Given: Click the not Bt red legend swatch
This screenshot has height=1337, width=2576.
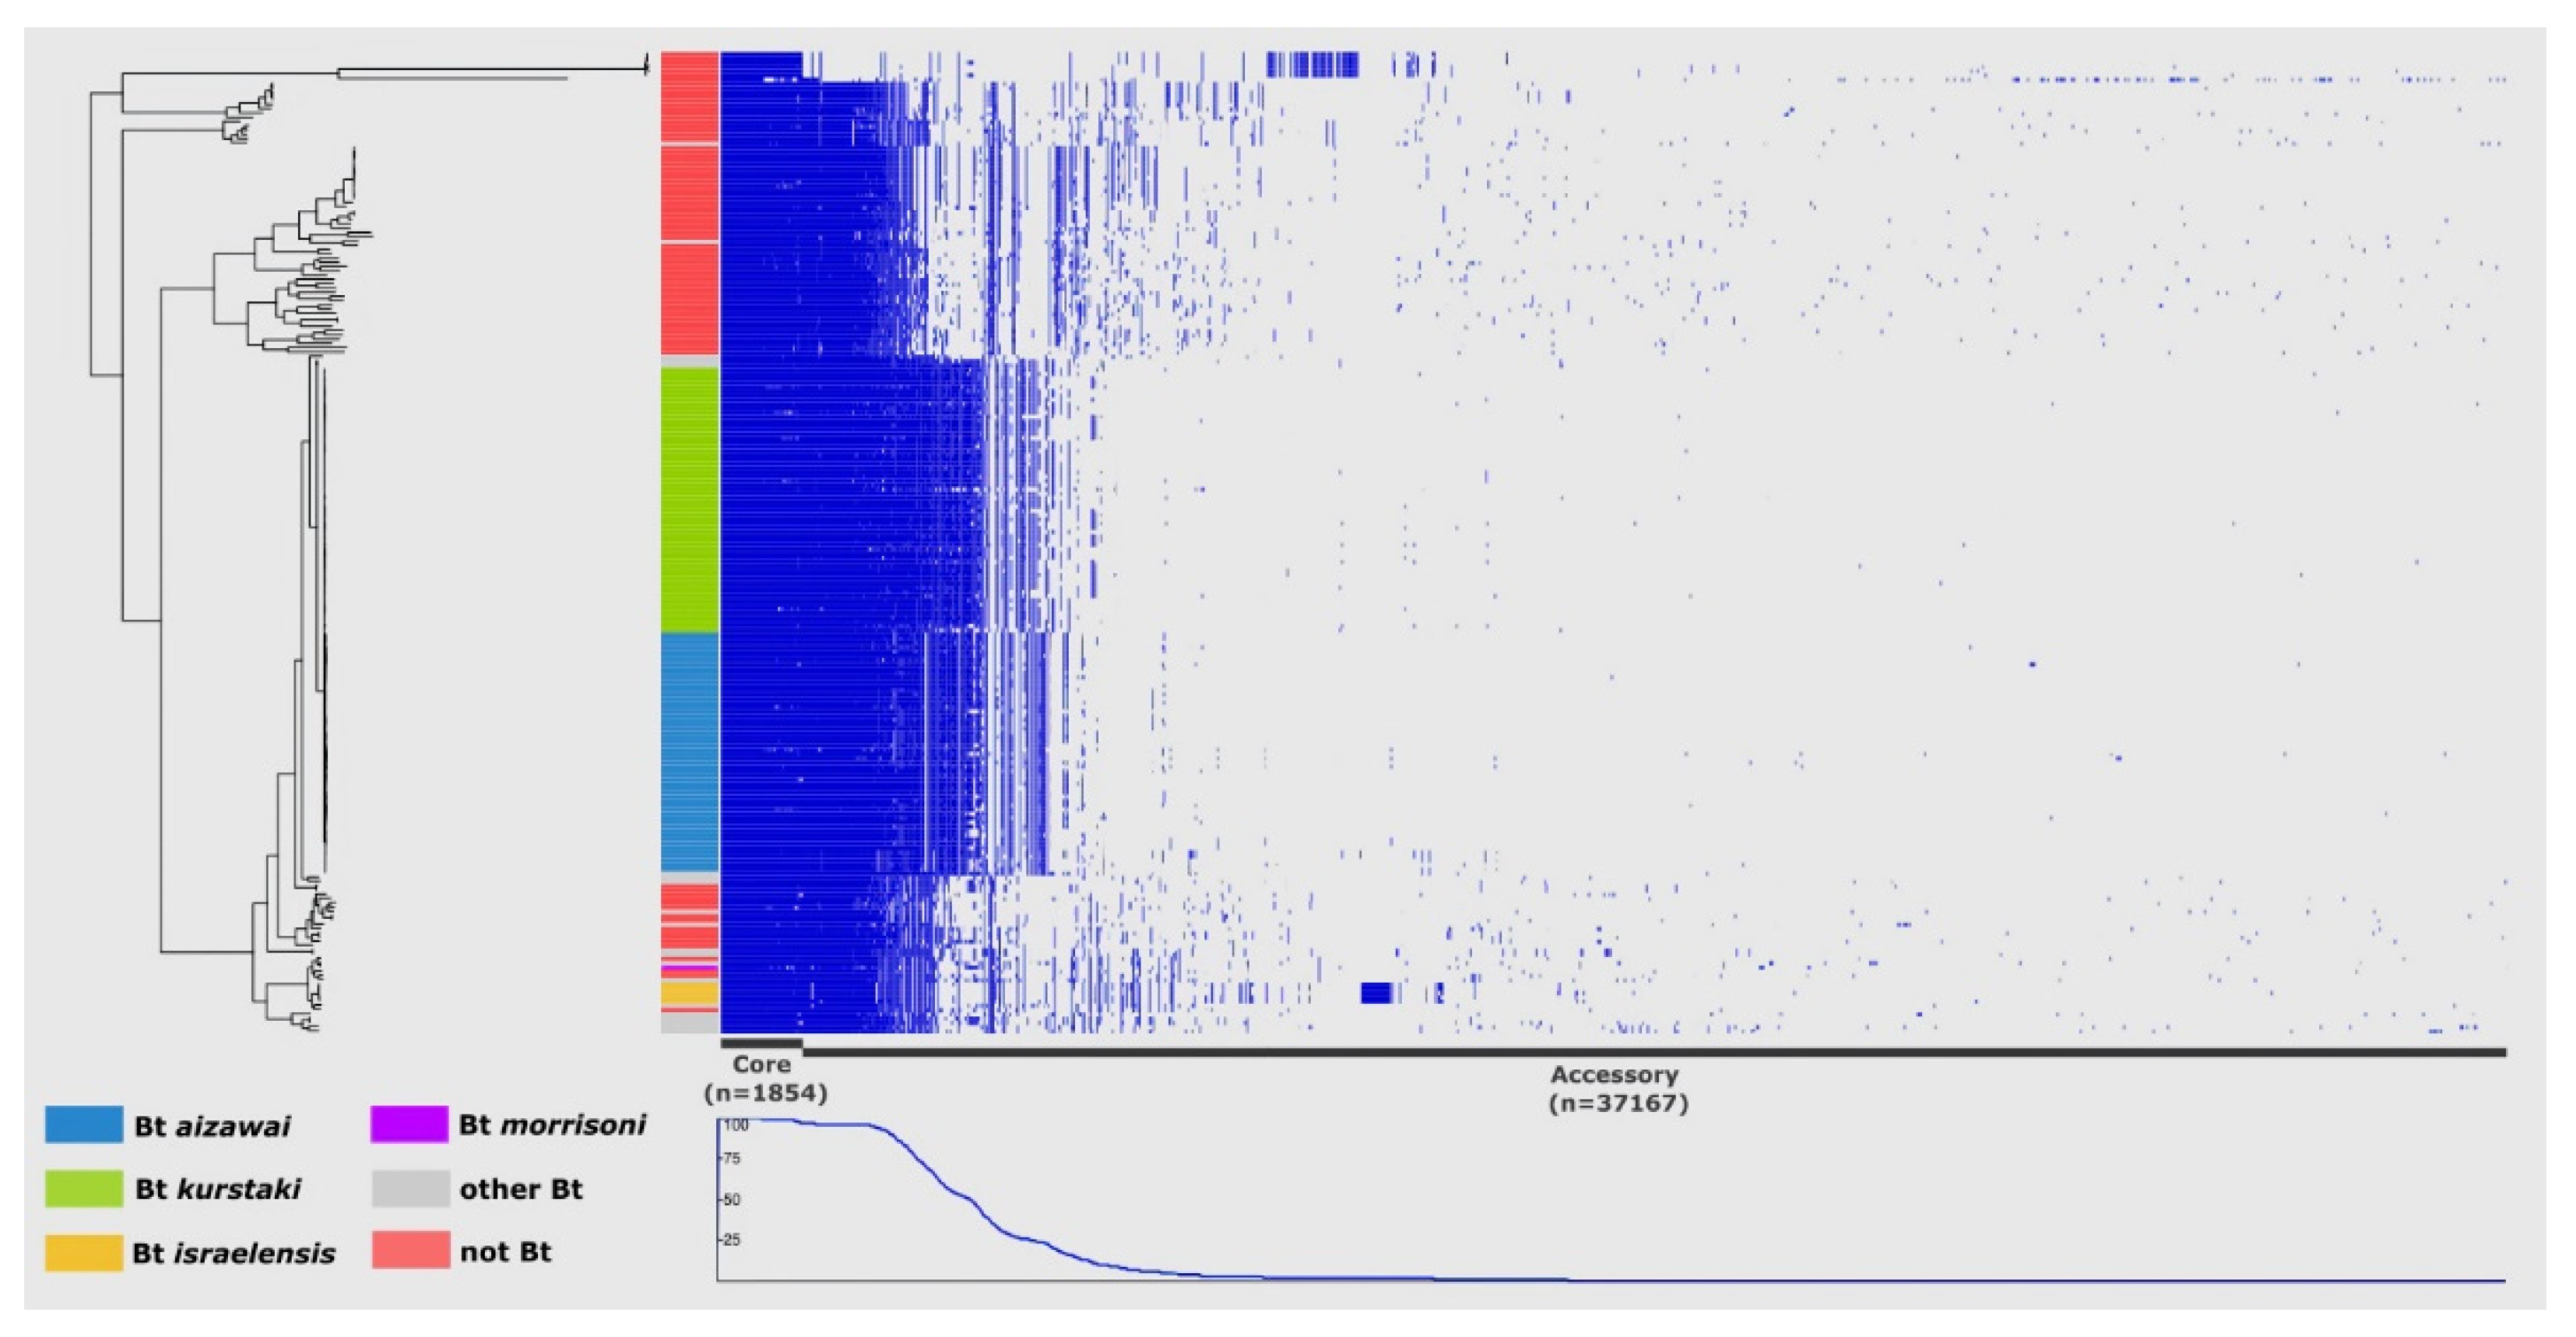Looking at the screenshot, I should (x=410, y=1250).
